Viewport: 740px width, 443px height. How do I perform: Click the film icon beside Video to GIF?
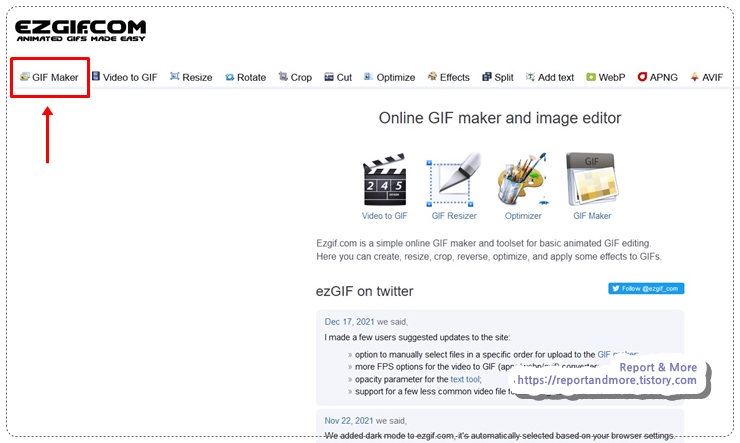point(96,76)
